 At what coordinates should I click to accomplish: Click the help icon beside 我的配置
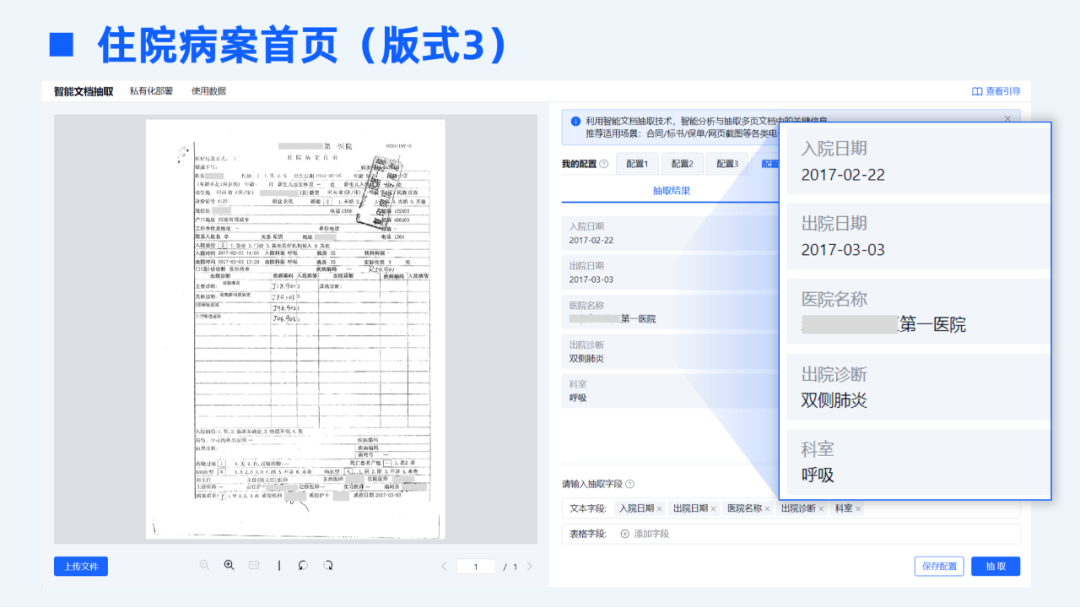pyautogui.click(x=604, y=164)
